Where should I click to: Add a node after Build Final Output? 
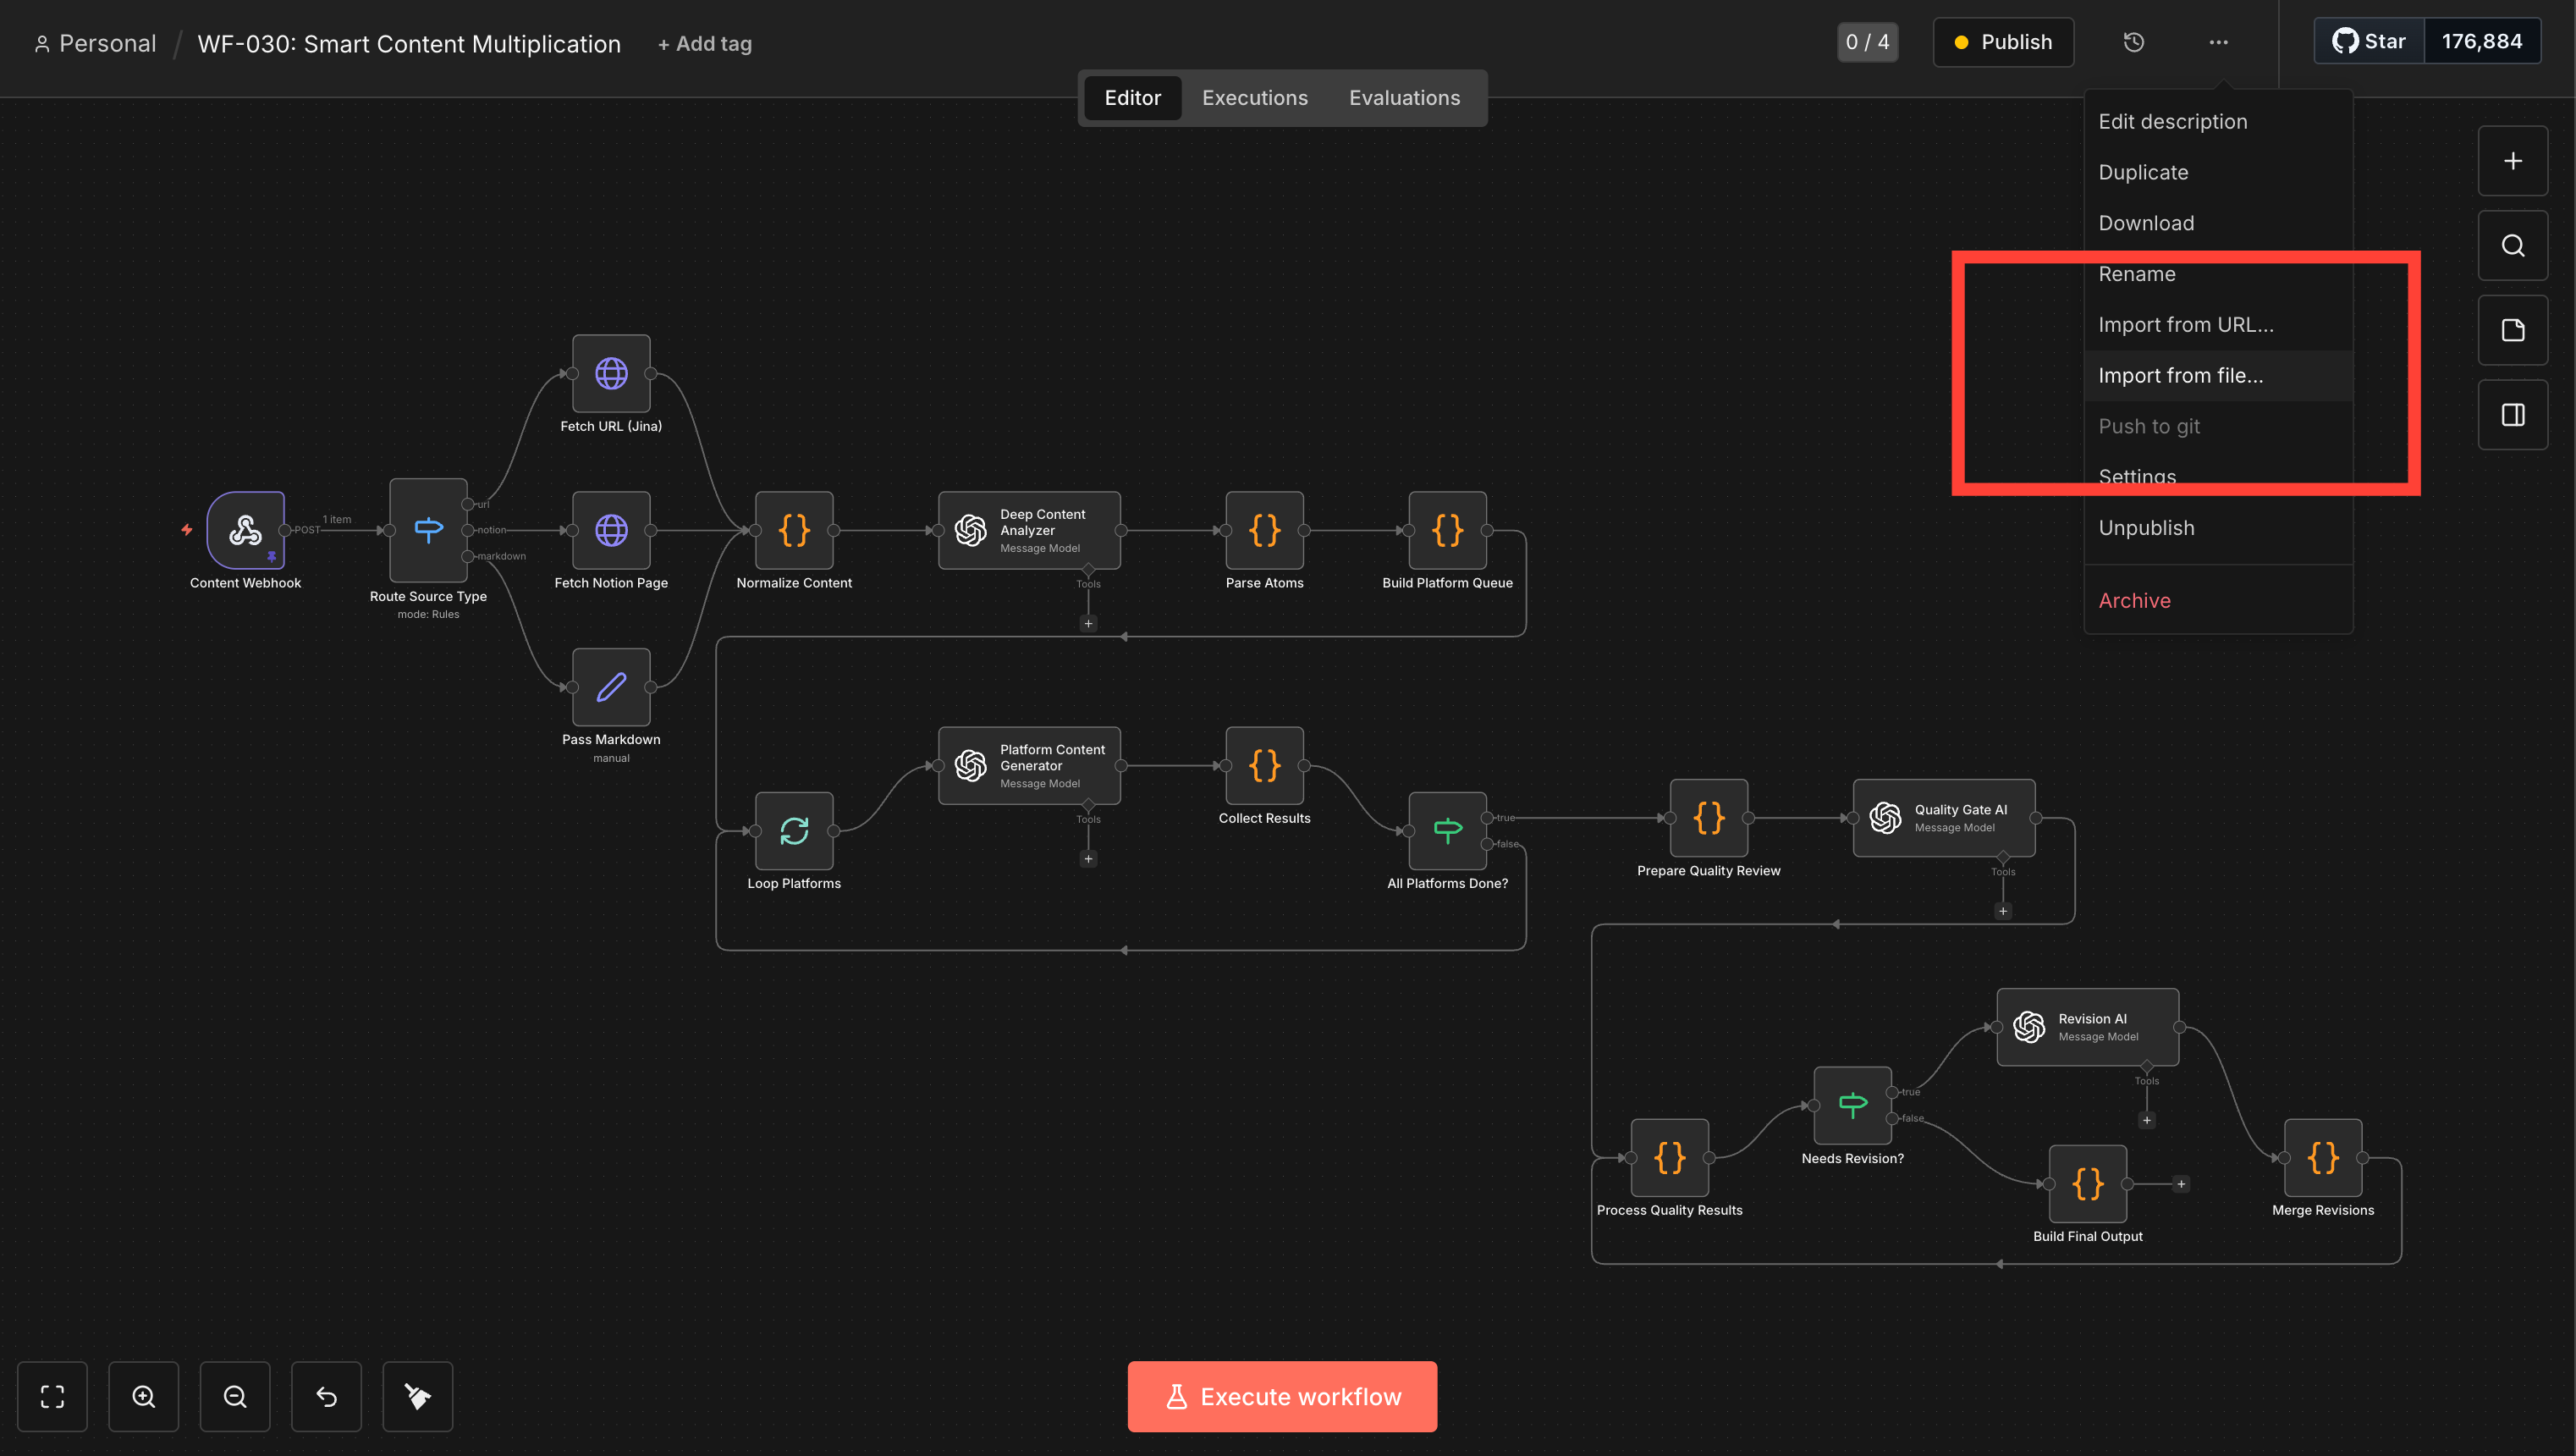tap(2181, 1184)
